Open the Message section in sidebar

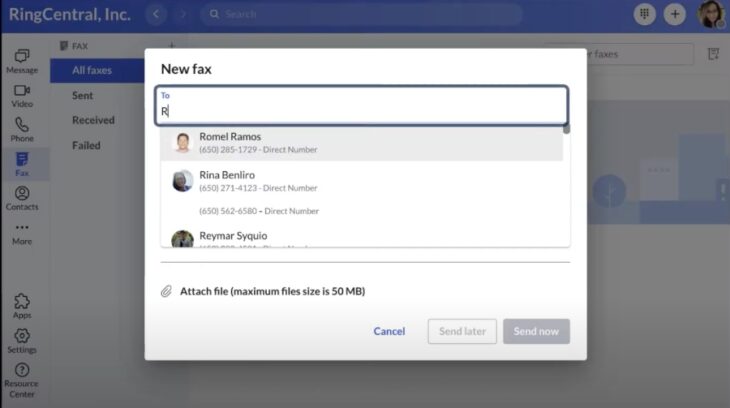(22, 60)
